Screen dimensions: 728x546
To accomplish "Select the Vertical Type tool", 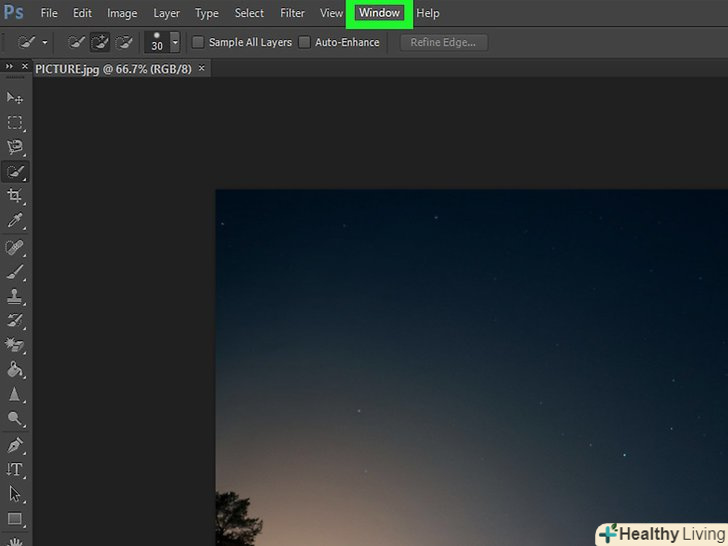I will point(14,469).
